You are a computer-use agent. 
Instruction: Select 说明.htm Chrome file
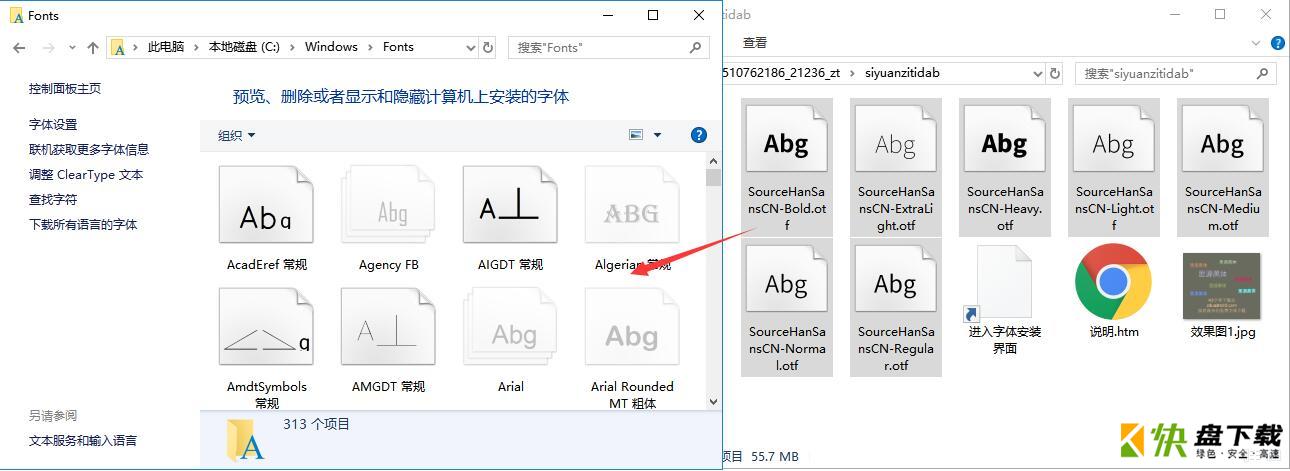[x=1113, y=291]
